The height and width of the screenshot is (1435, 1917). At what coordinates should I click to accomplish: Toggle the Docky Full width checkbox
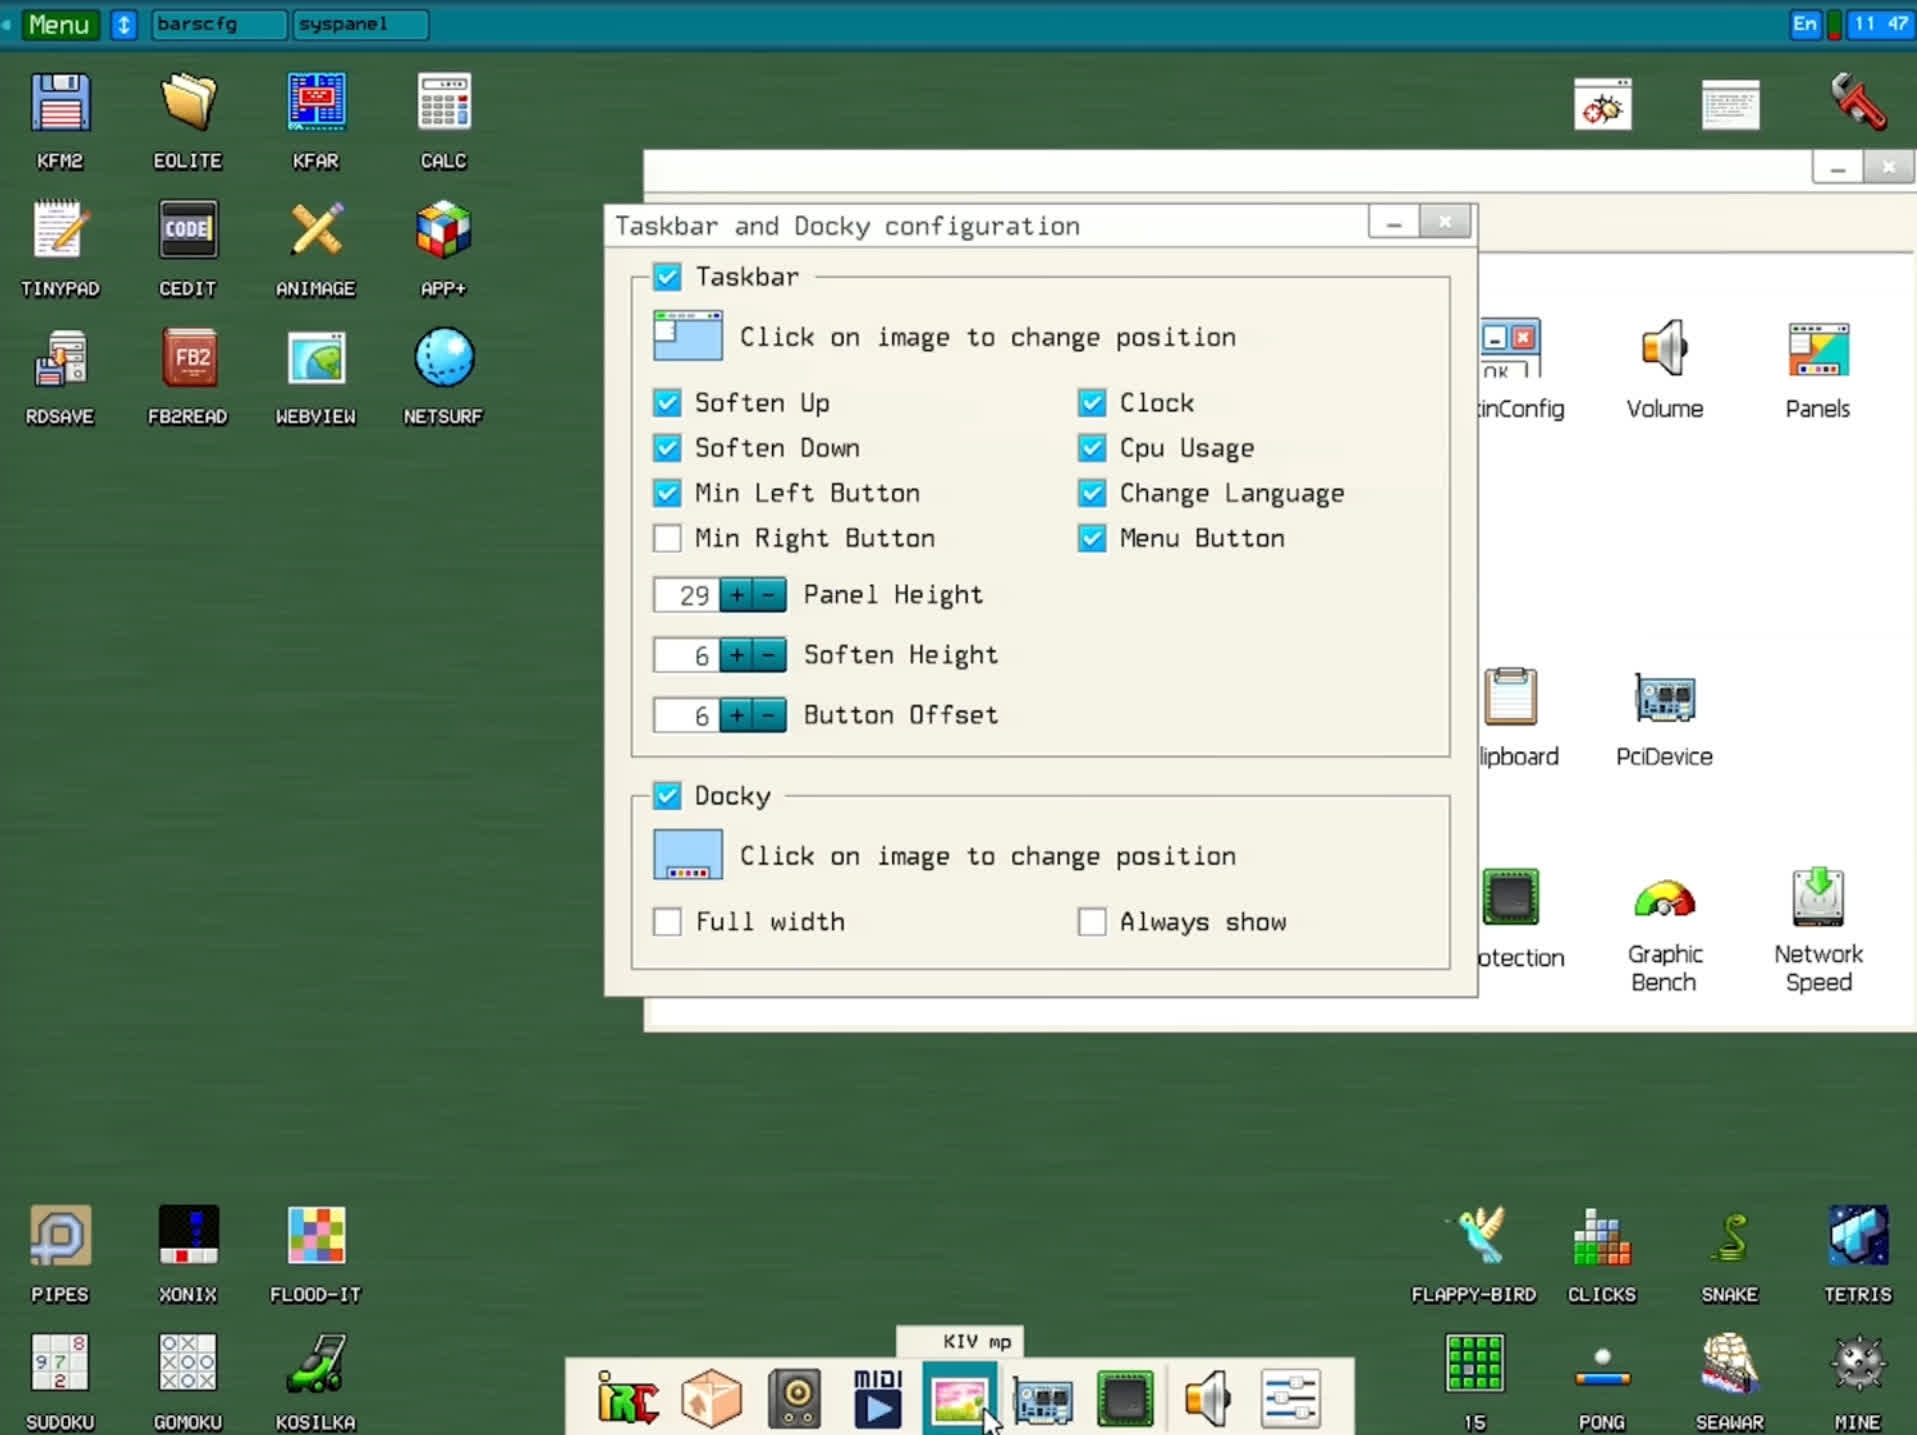[x=667, y=921]
